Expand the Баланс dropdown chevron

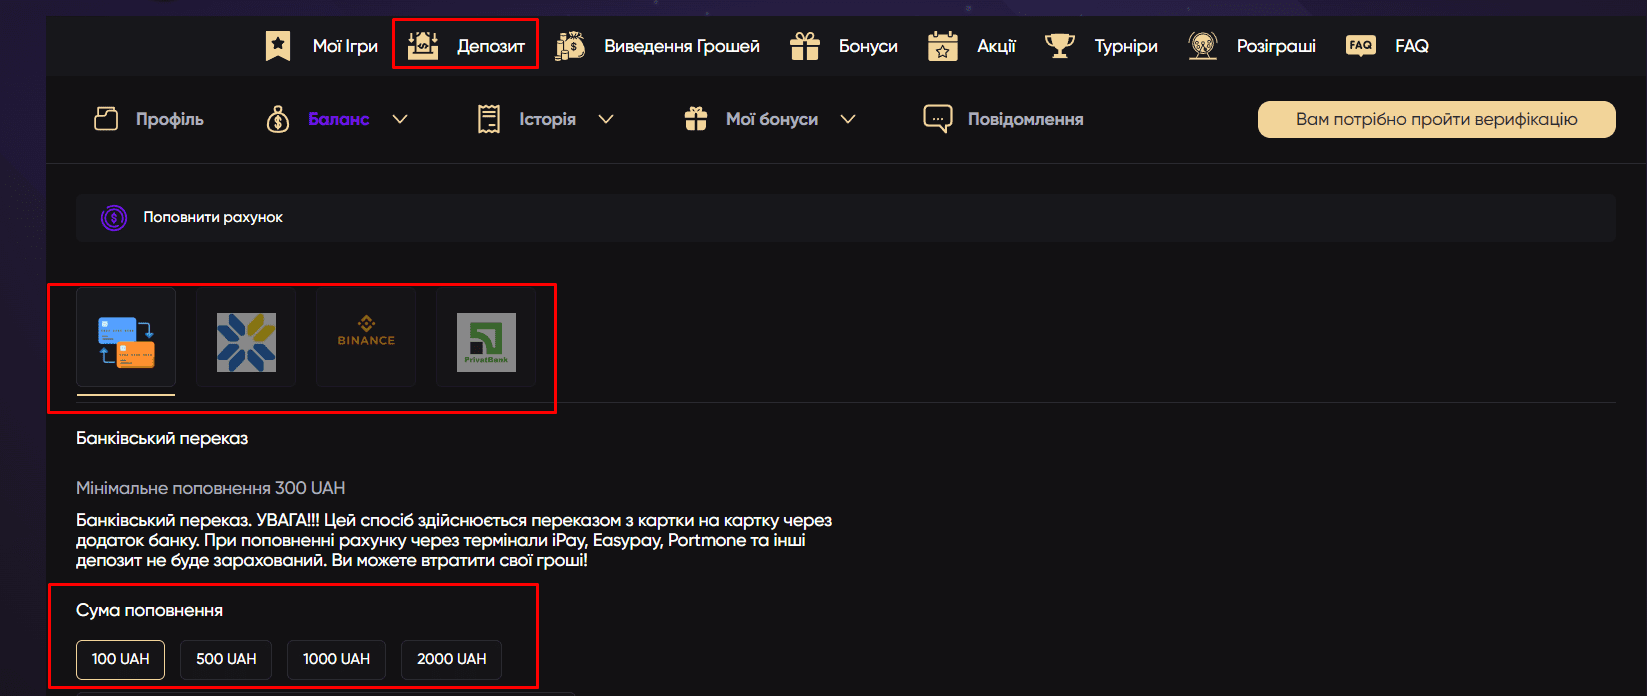(x=400, y=119)
